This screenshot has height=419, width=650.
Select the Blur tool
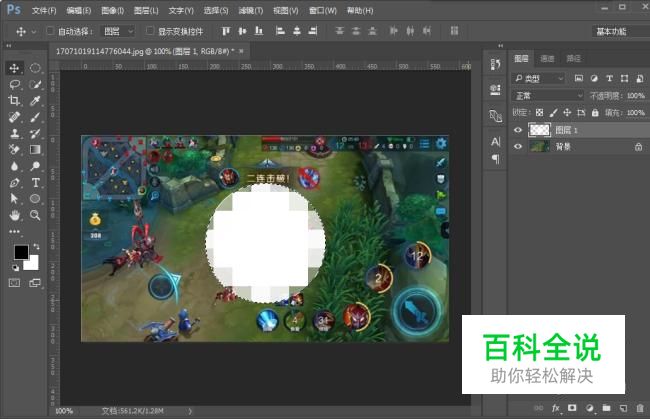click(14, 166)
